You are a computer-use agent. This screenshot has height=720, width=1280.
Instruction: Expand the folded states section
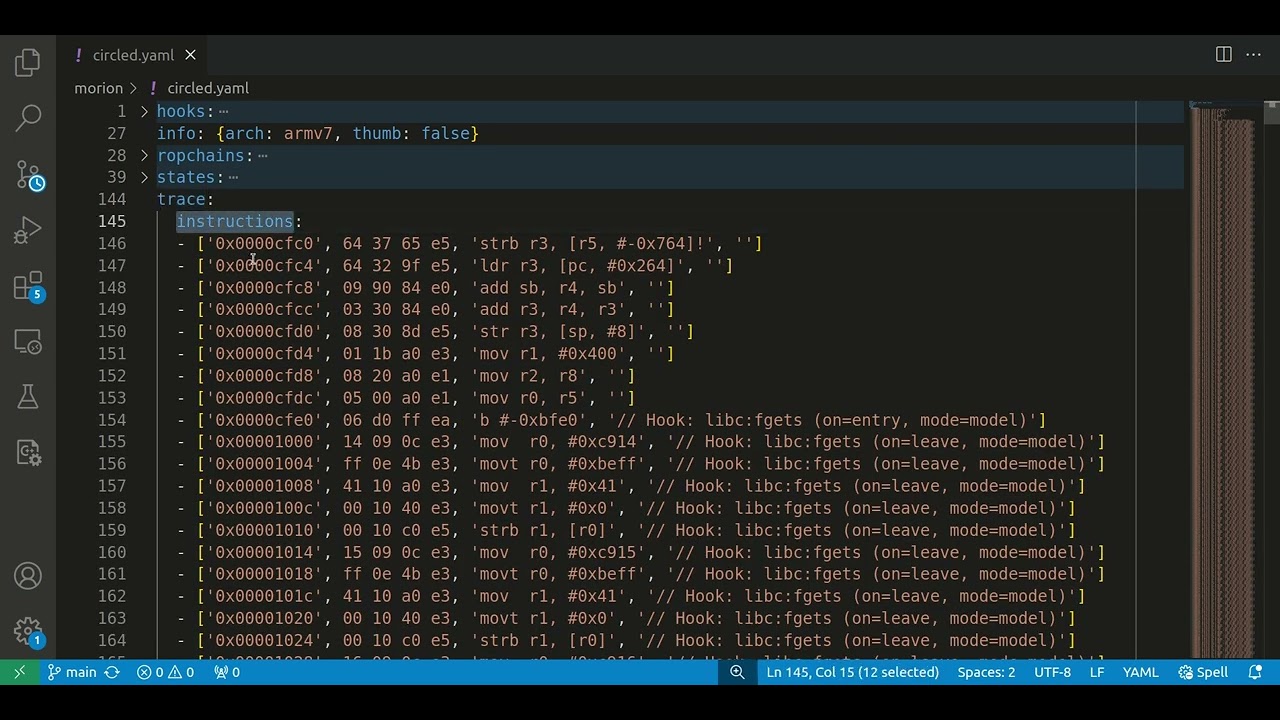144,177
